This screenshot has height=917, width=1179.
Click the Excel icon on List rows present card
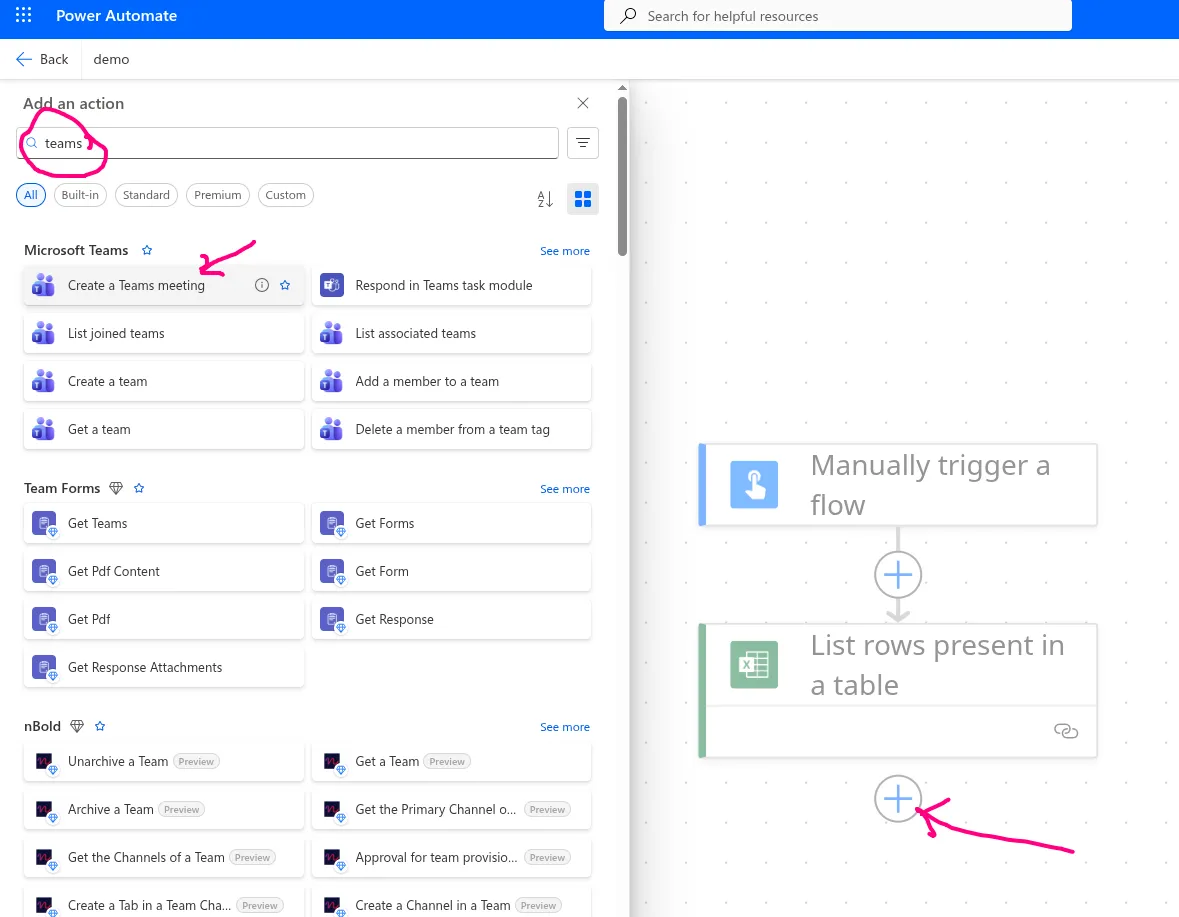click(753, 664)
